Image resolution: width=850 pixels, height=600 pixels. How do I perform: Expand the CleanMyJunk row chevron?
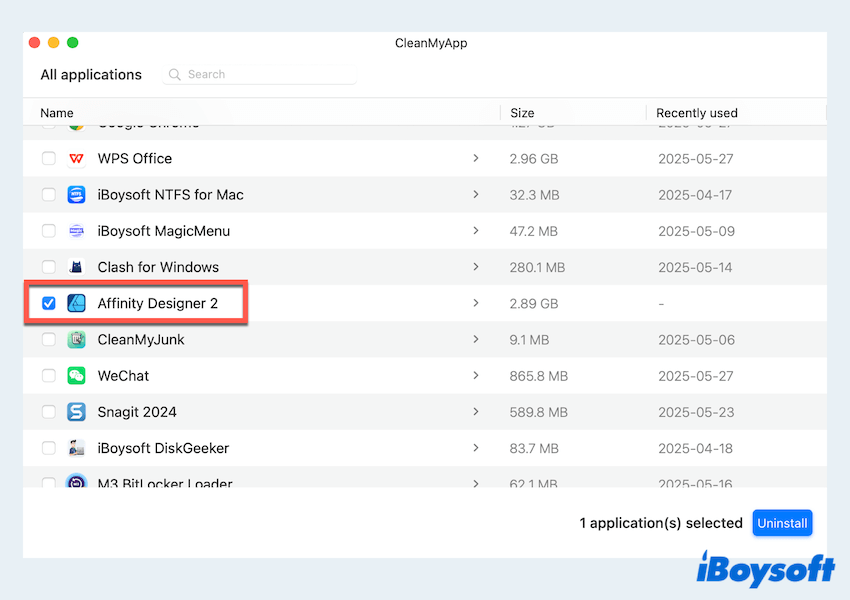point(475,340)
